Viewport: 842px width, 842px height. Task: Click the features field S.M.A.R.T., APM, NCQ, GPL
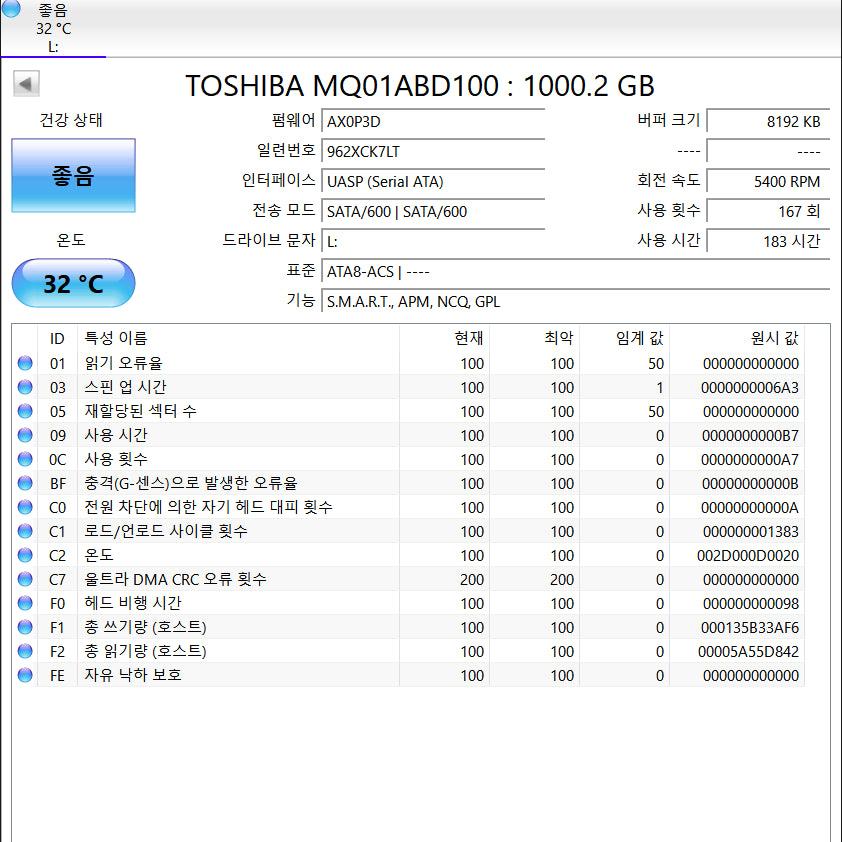(x=576, y=302)
